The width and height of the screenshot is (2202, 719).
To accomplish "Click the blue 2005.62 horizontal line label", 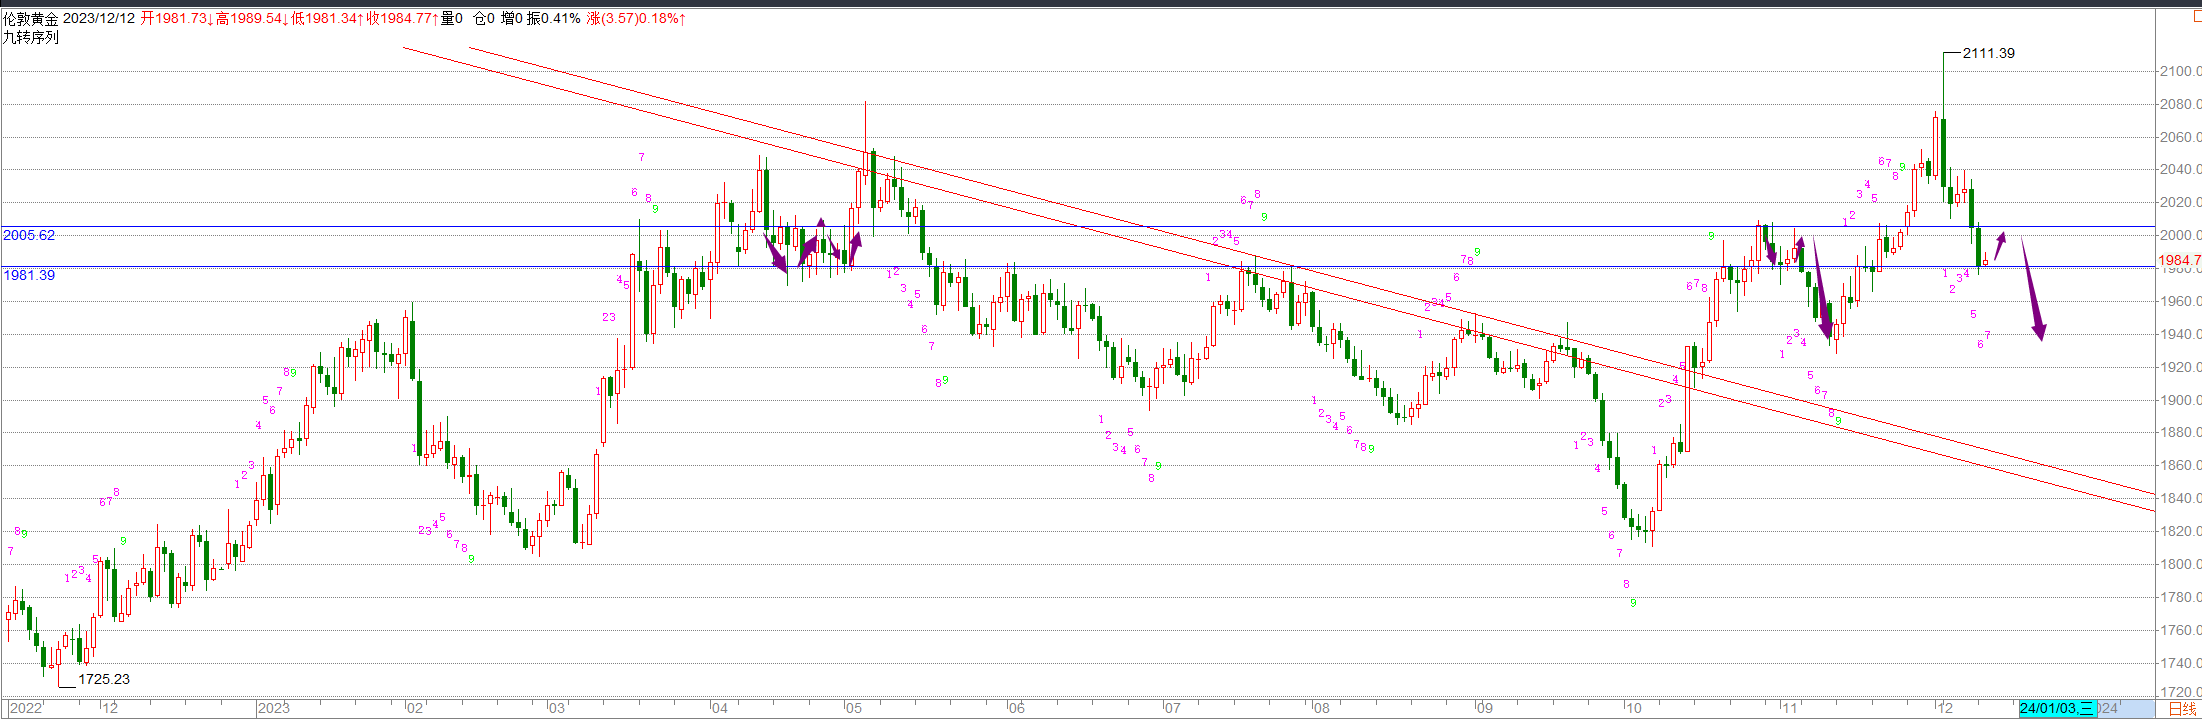I will coord(29,235).
